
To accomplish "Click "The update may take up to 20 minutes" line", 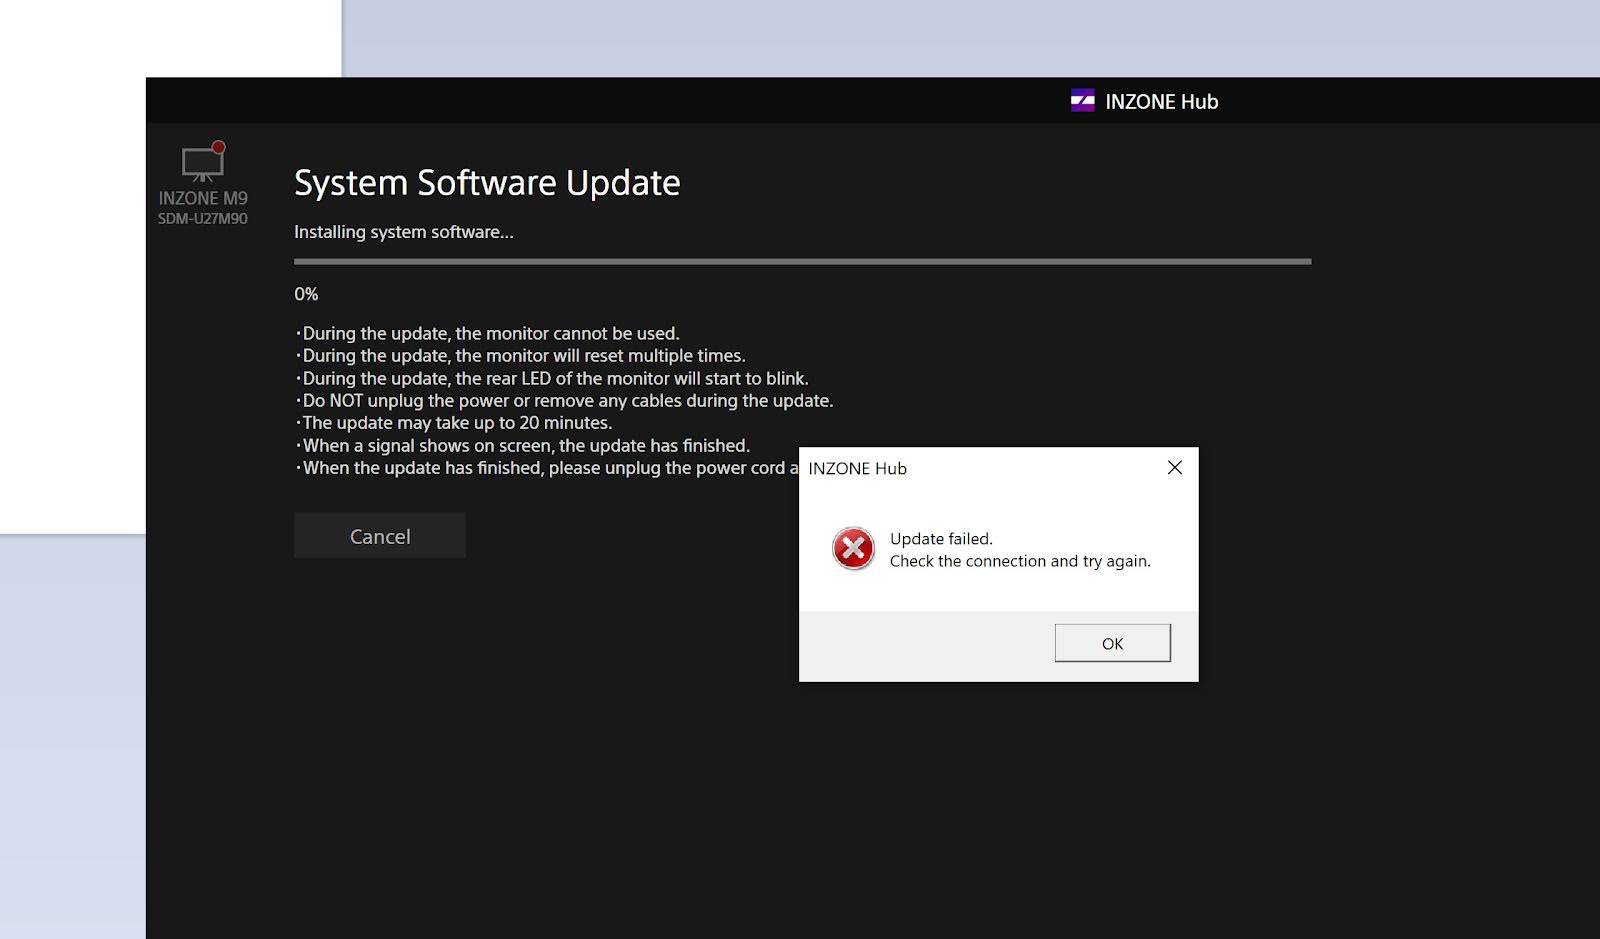I will pyautogui.click(x=454, y=423).
